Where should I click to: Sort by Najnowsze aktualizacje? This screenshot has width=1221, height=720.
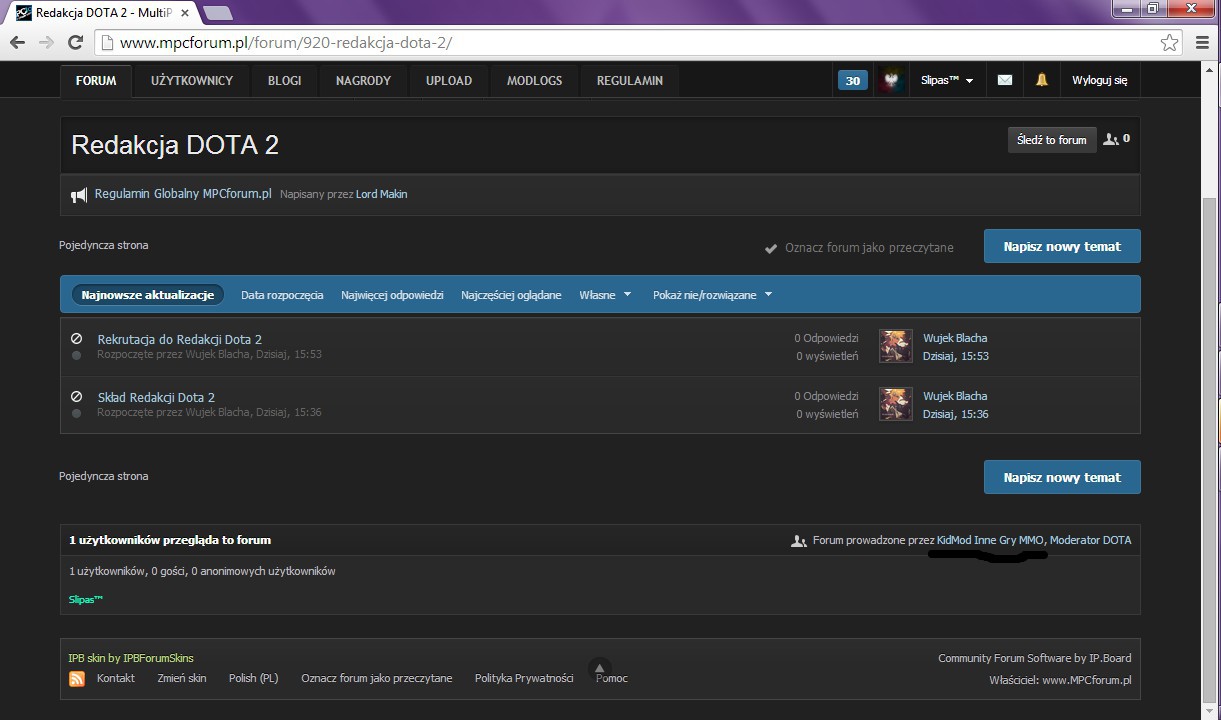point(148,295)
